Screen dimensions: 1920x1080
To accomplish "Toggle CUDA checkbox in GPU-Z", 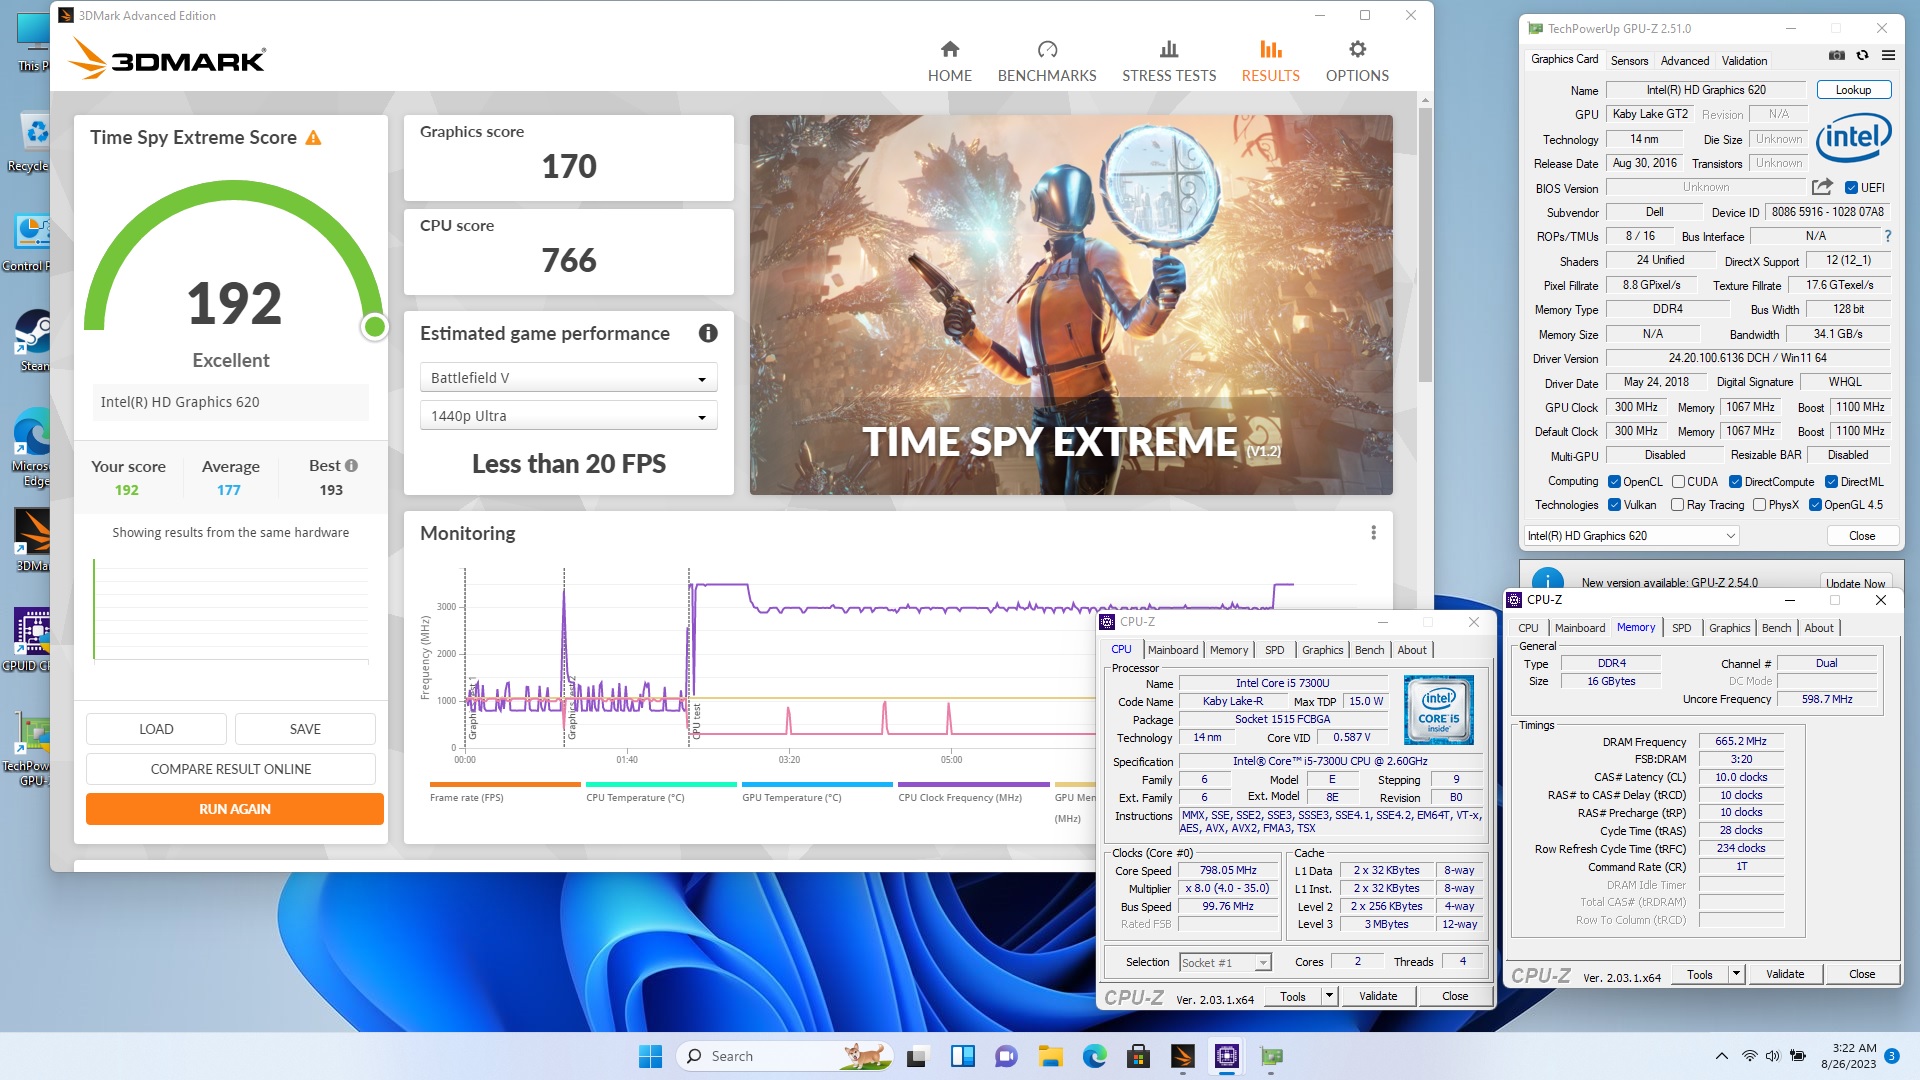I will 1678,482.
